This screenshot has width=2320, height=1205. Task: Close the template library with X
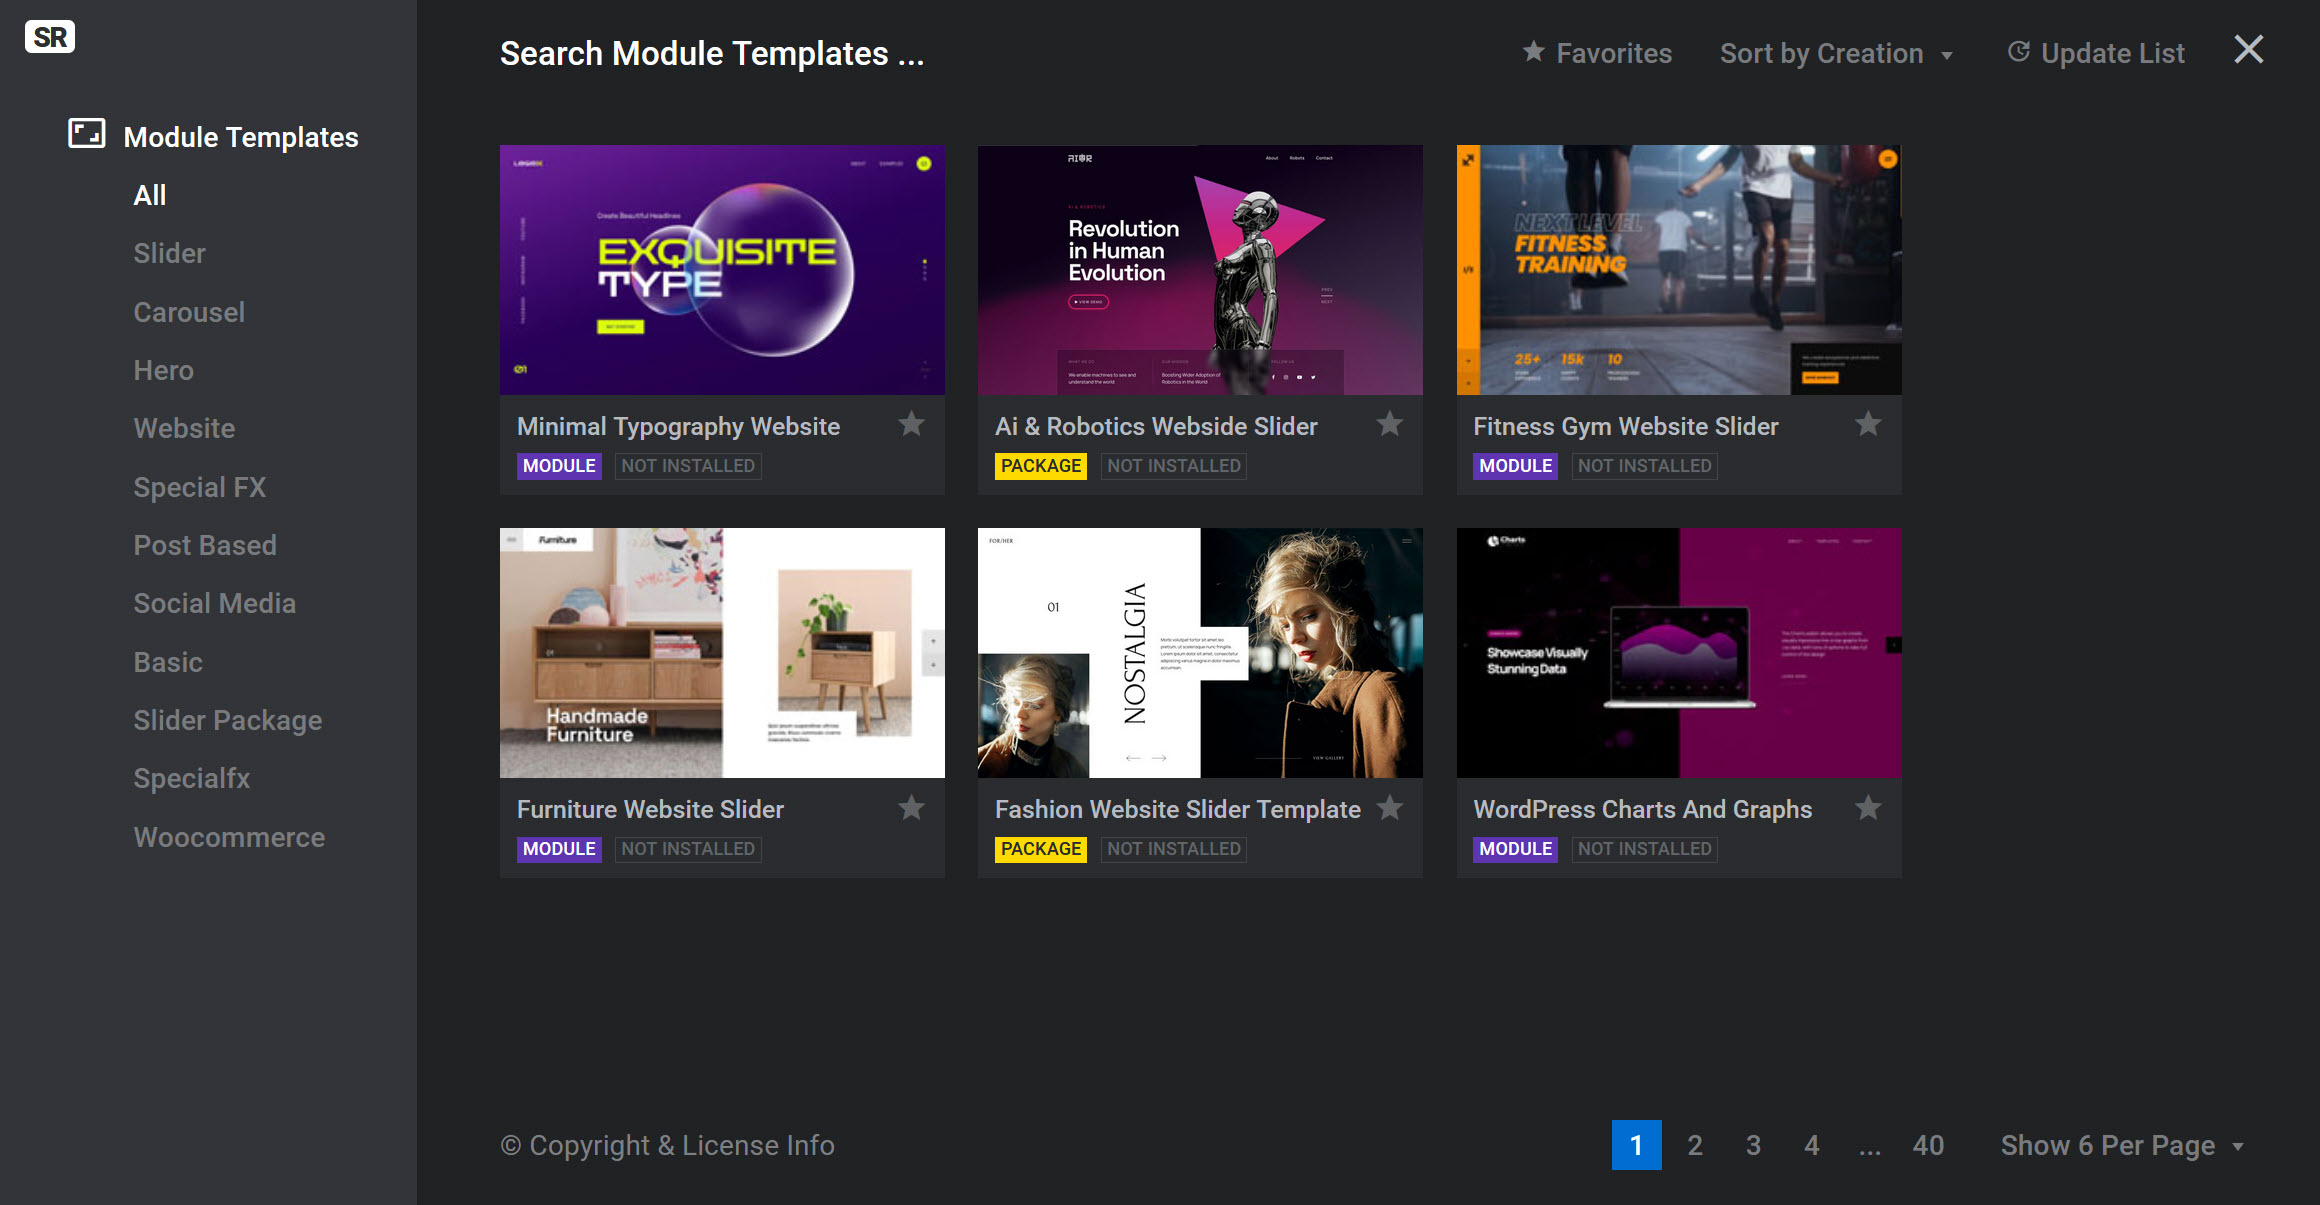(2248, 50)
